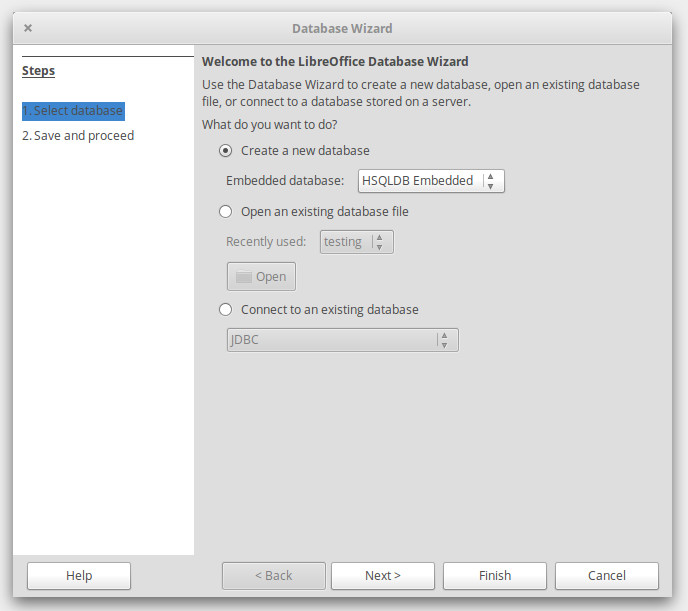Choose Open an existing database file
688x611 pixels.
[x=225, y=211]
